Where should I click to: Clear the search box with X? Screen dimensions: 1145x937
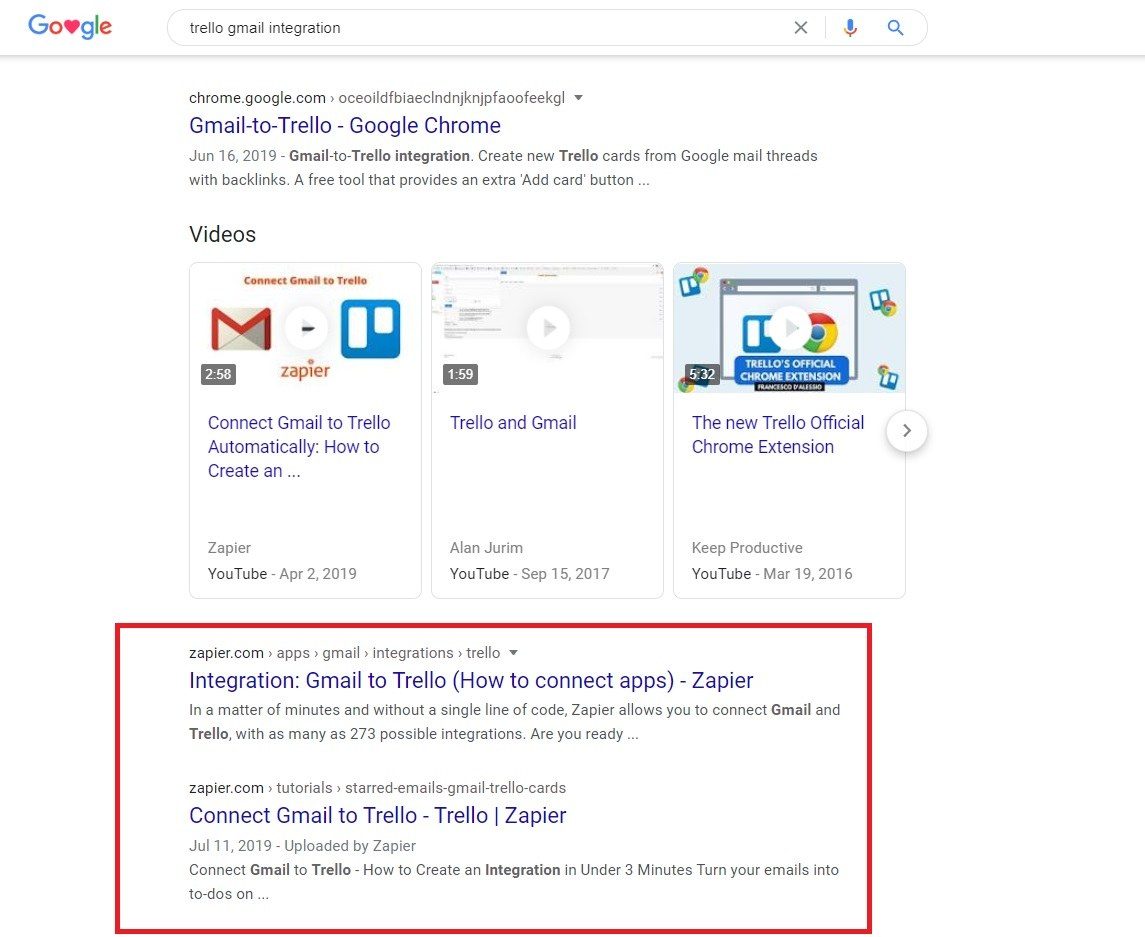[801, 28]
